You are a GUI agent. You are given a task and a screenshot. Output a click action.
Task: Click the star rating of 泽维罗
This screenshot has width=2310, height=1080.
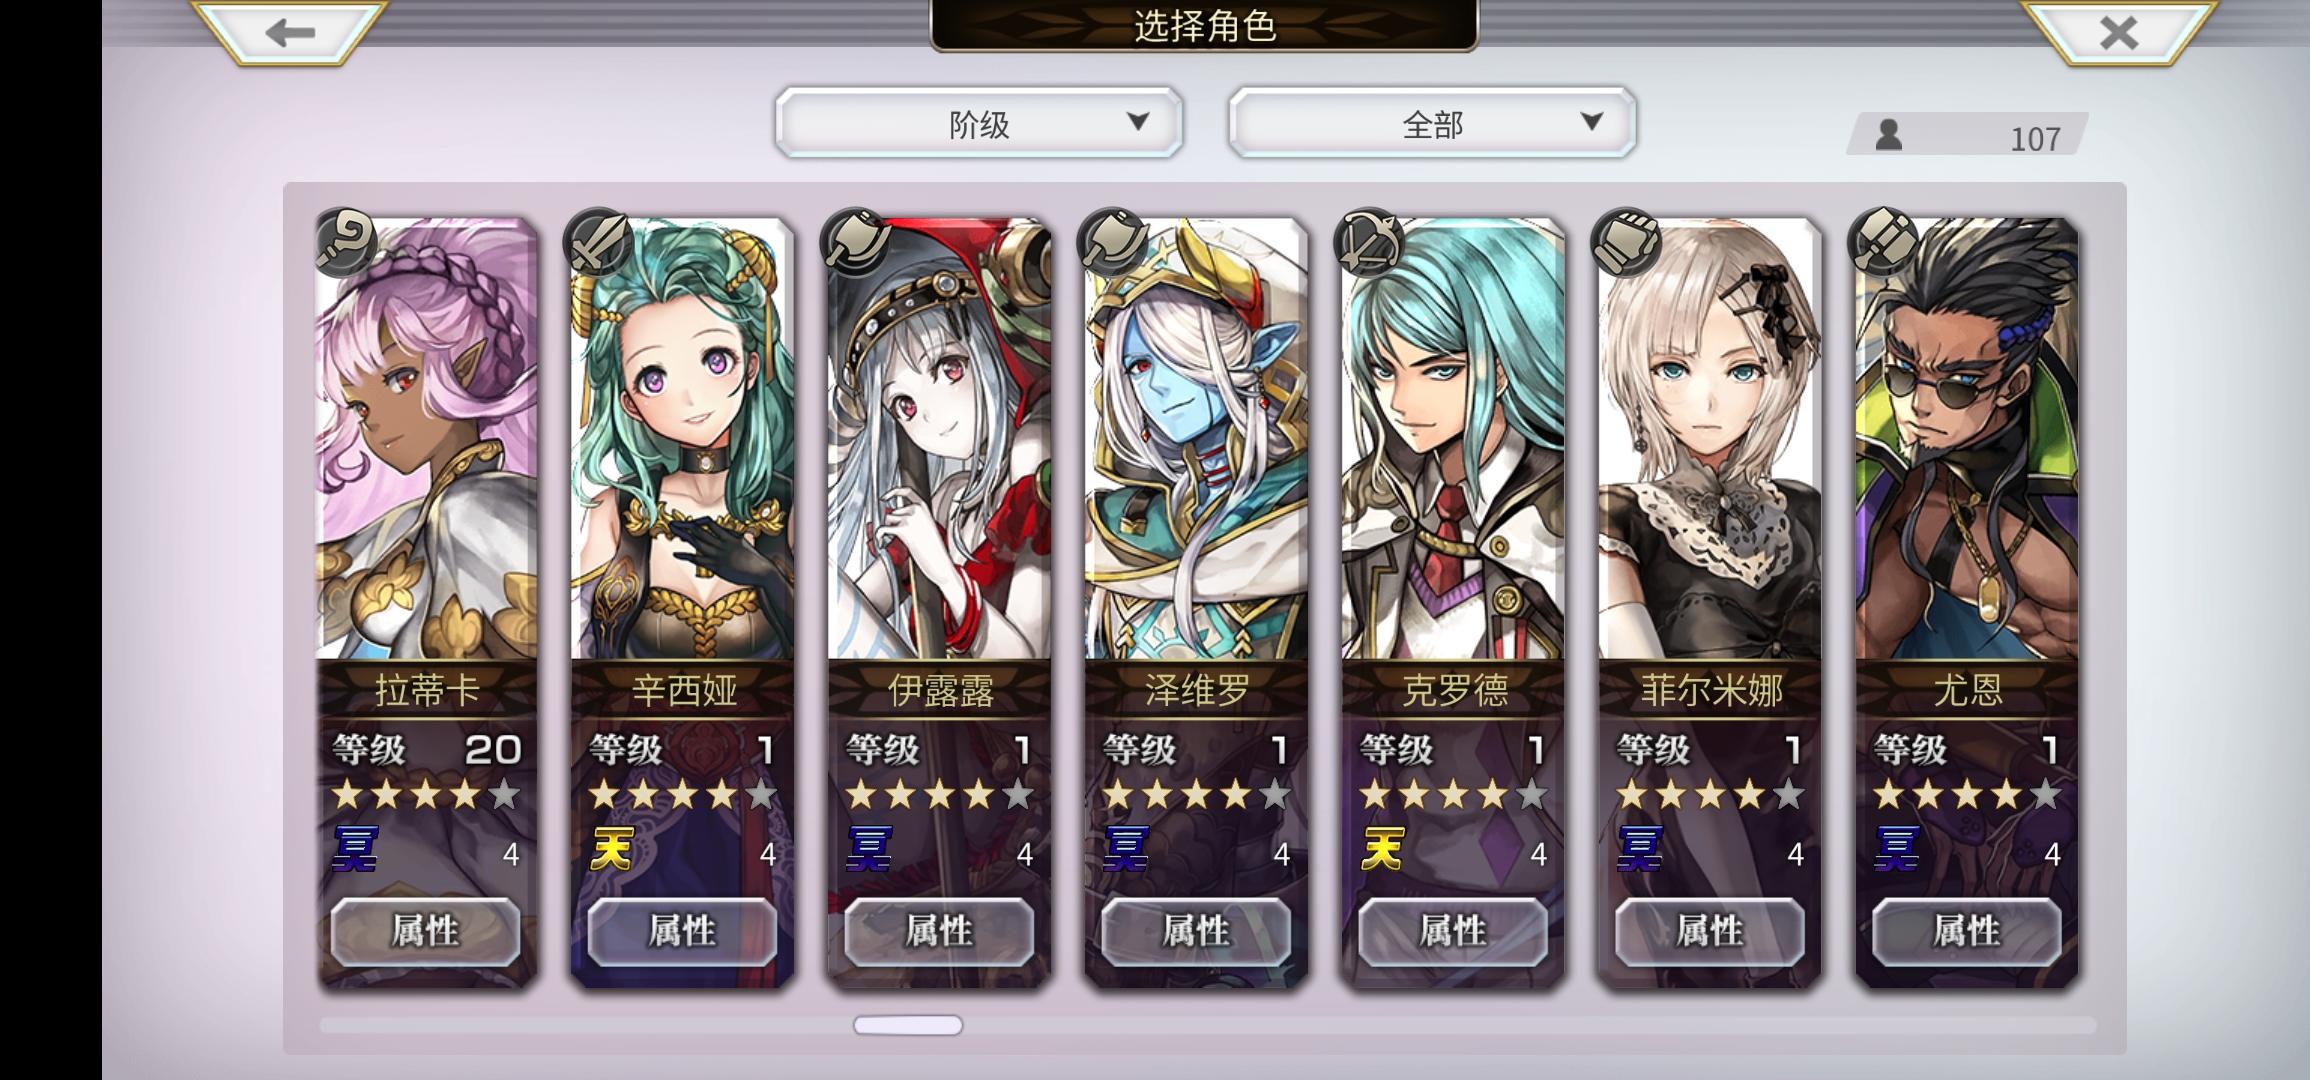click(1196, 795)
